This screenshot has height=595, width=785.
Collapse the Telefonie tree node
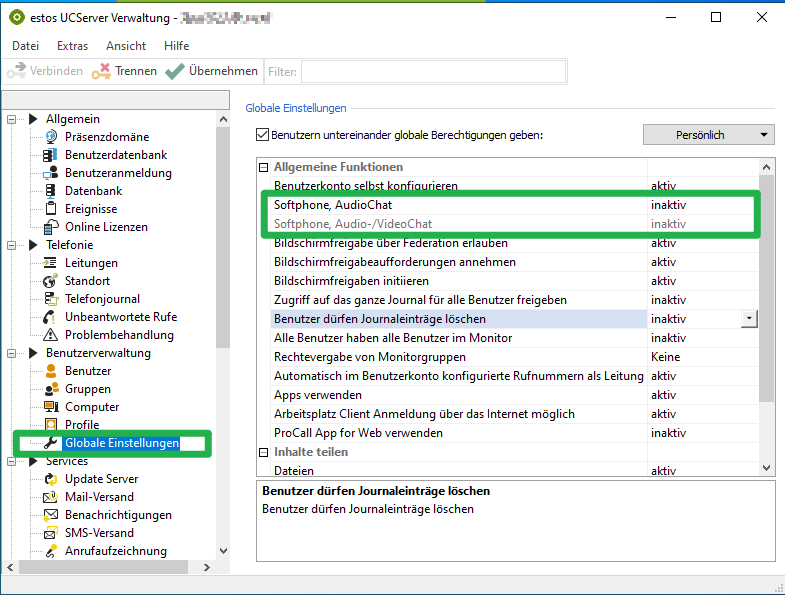(x=13, y=245)
